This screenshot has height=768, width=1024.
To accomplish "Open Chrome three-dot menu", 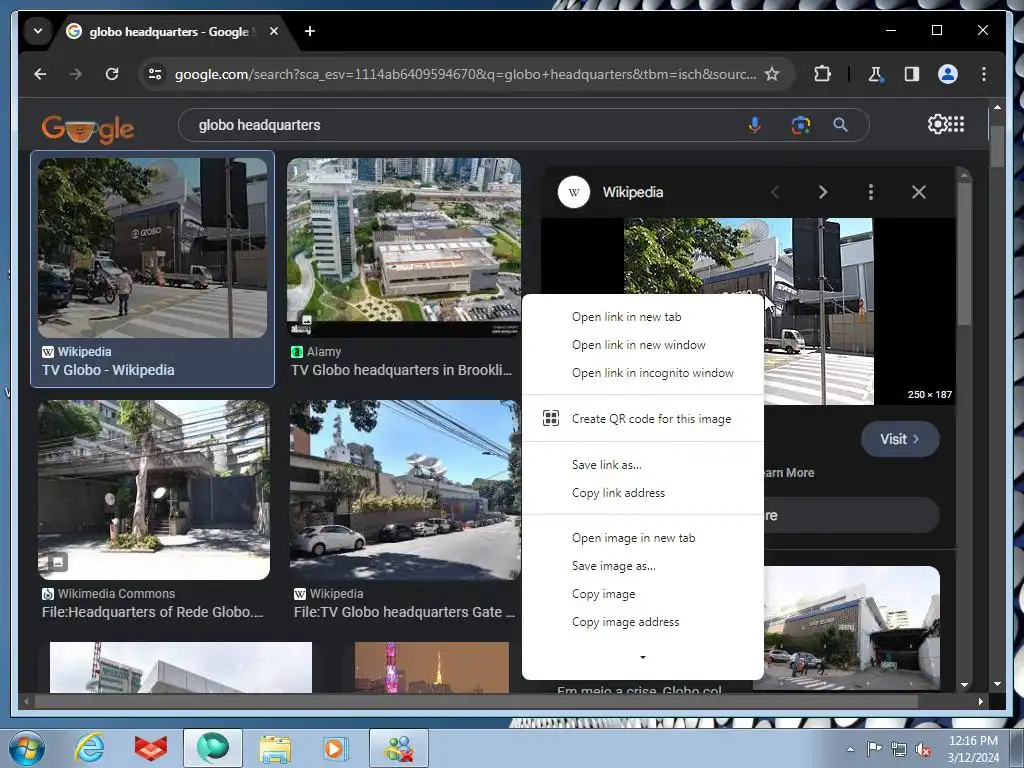I will (984, 74).
